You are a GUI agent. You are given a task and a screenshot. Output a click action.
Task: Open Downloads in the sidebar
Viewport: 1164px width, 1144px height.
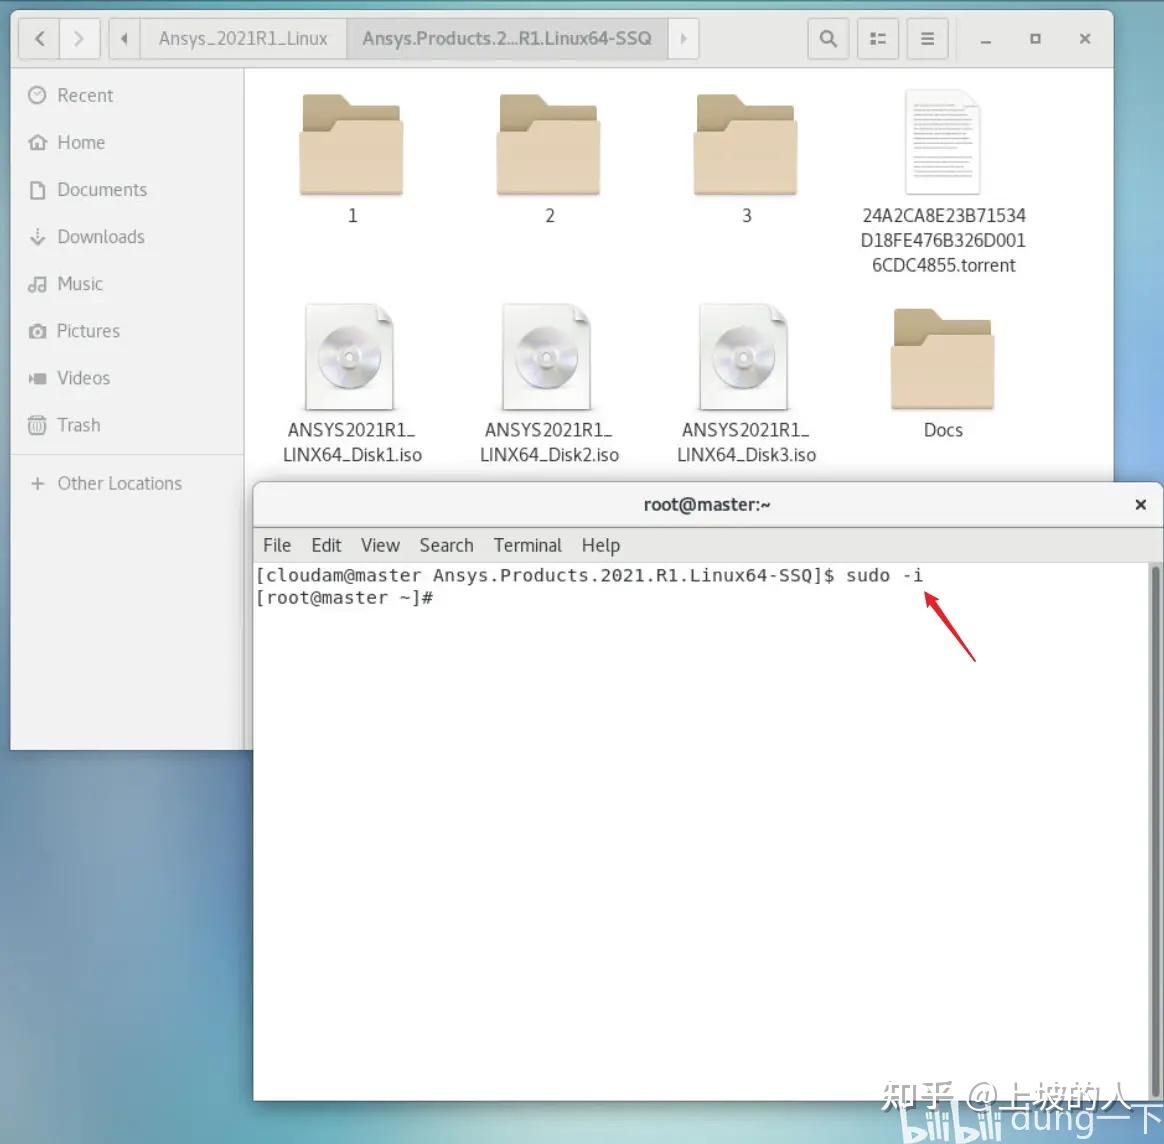(x=102, y=237)
